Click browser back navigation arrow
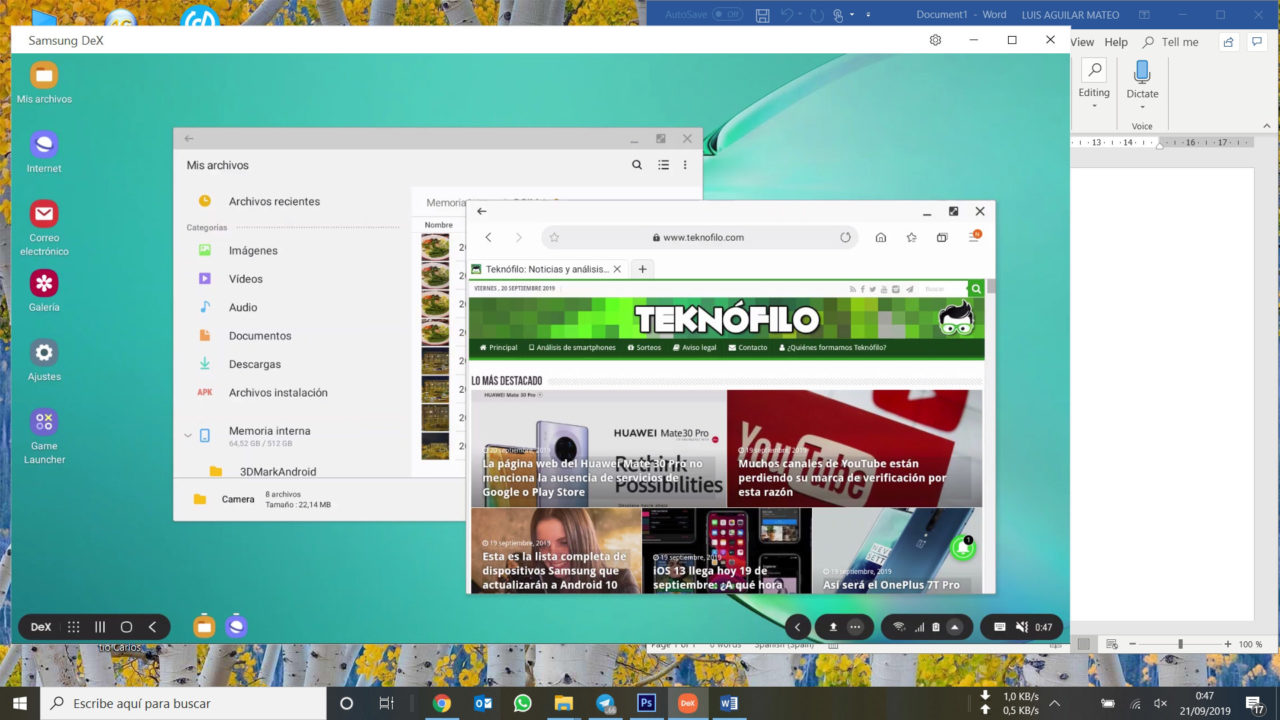Viewport: 1280px width, 720px height. 488,237
